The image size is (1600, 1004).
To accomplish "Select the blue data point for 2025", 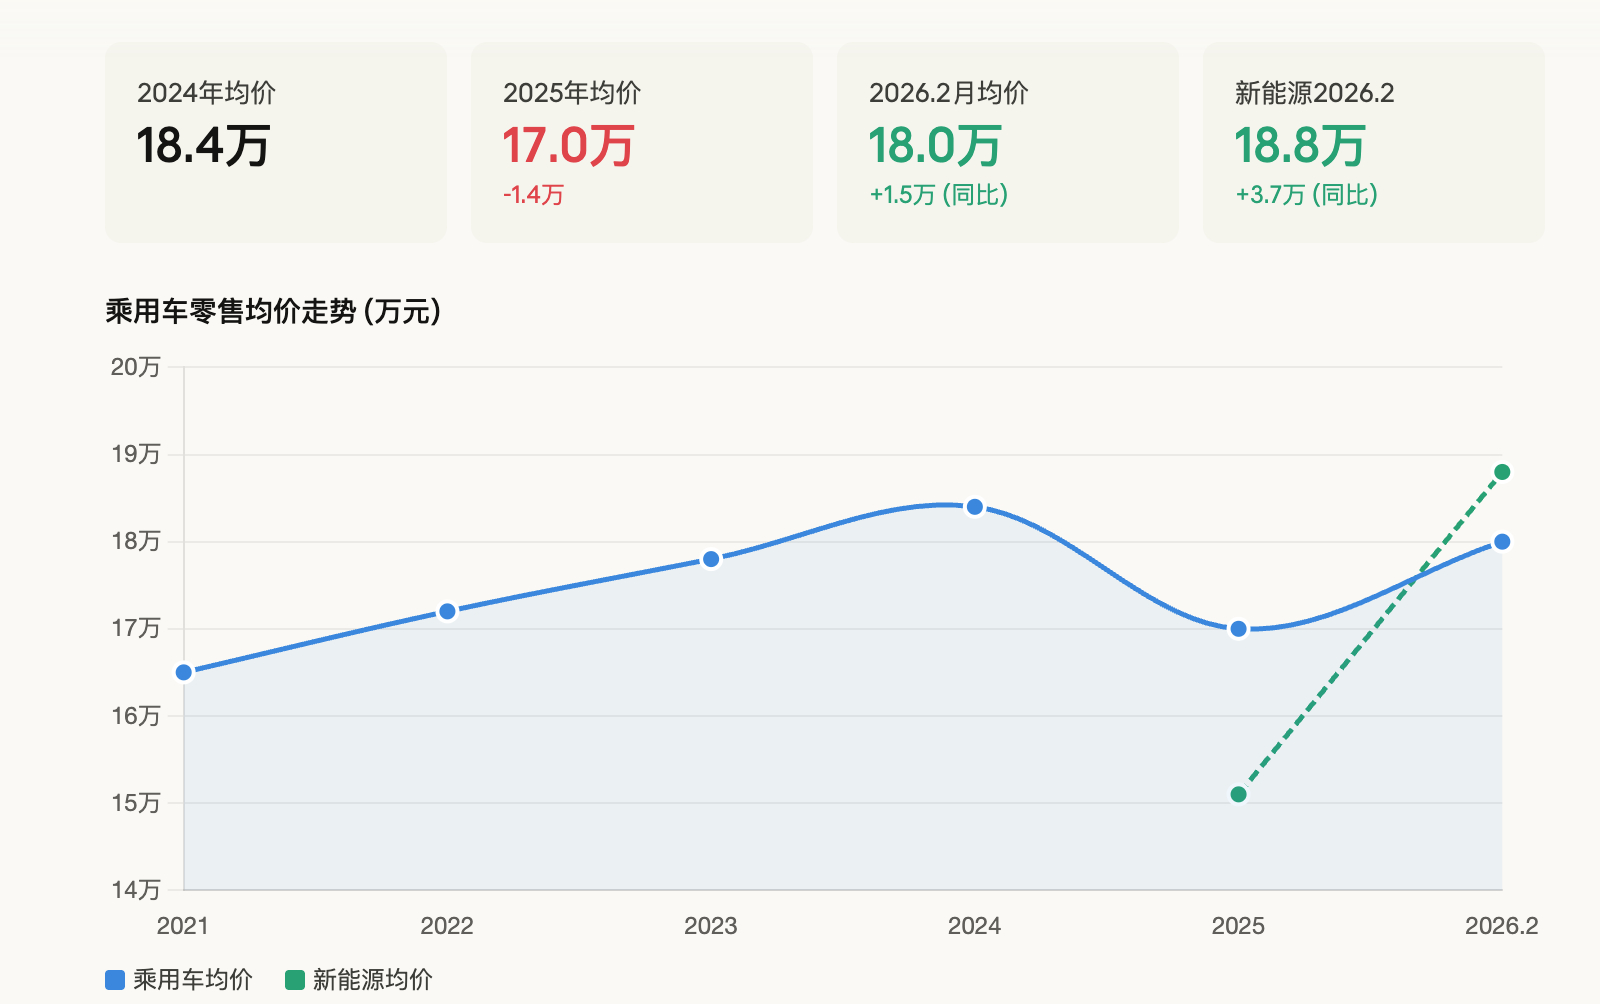I will coord(1238,629).
